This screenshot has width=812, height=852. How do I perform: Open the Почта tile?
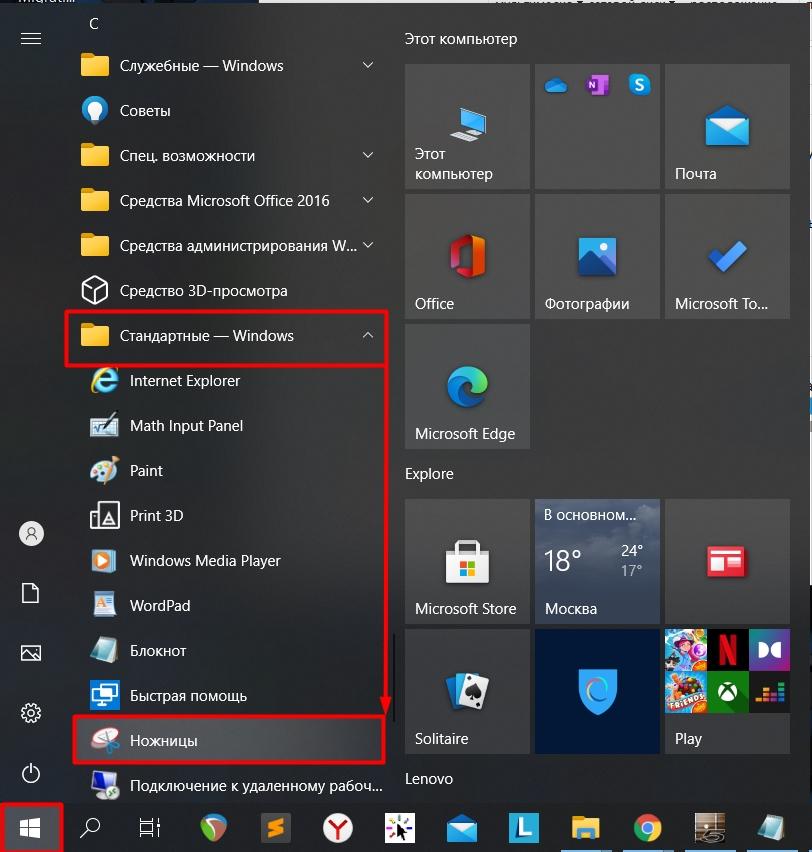pyautogui.click(x=727, y=127)
